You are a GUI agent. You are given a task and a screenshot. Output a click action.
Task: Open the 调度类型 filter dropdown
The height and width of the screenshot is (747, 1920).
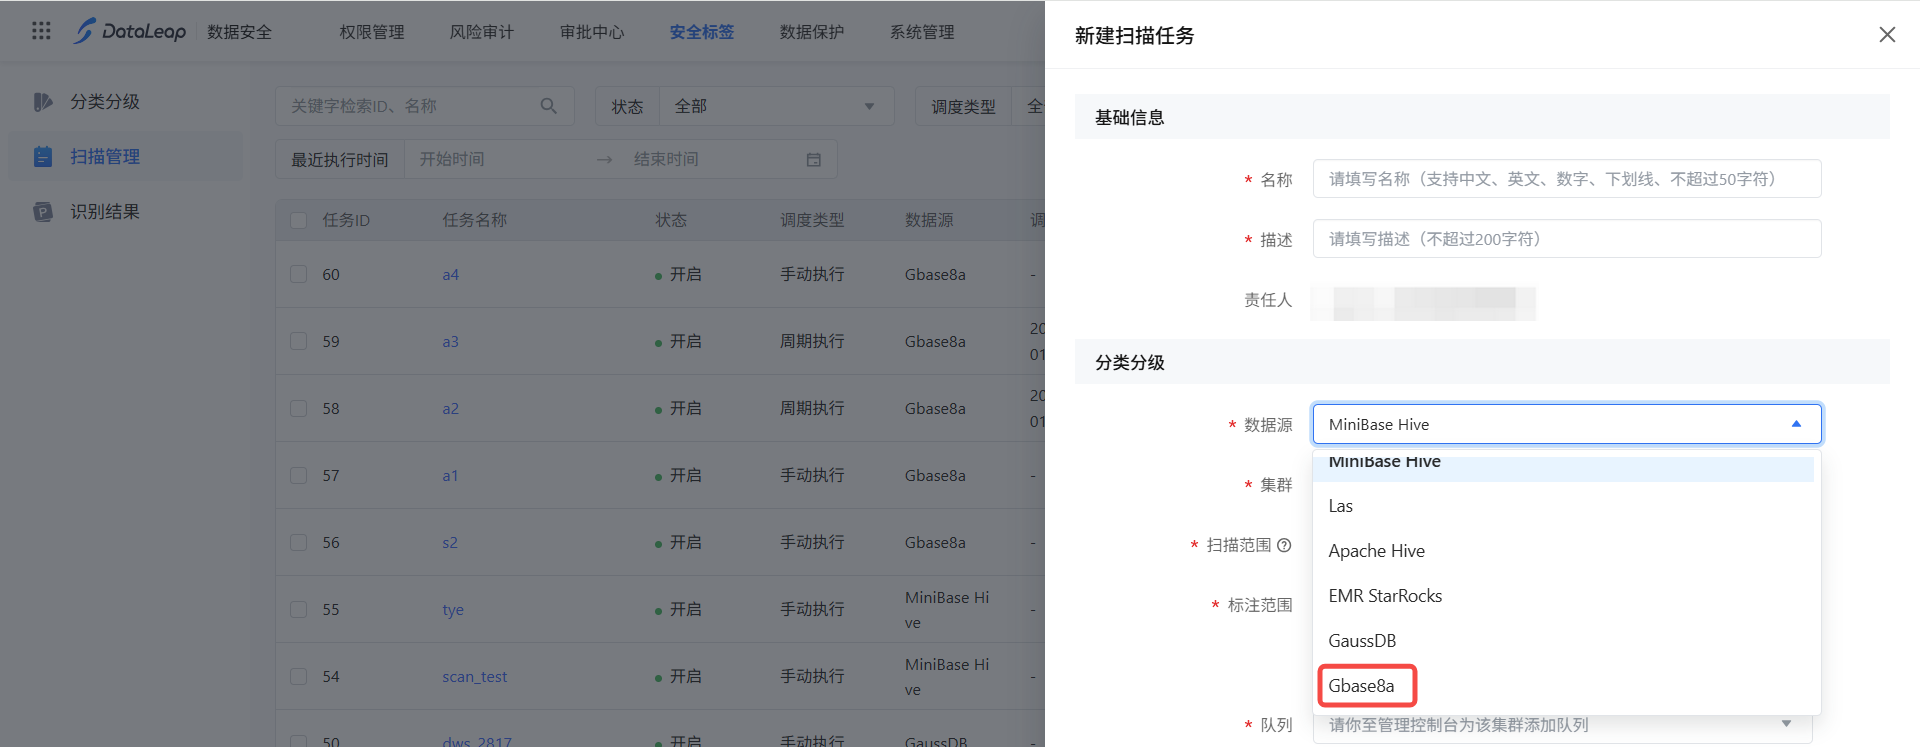[x=980, y=106]
